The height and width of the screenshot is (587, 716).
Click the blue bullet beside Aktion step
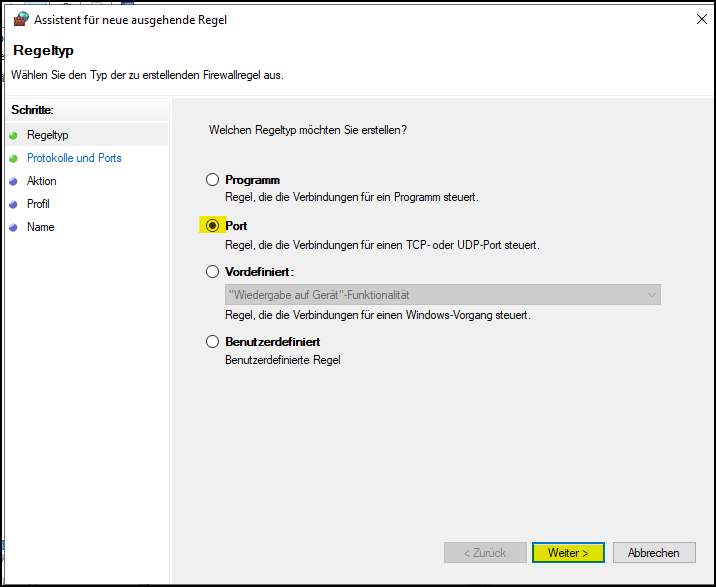tap(13, 181)
